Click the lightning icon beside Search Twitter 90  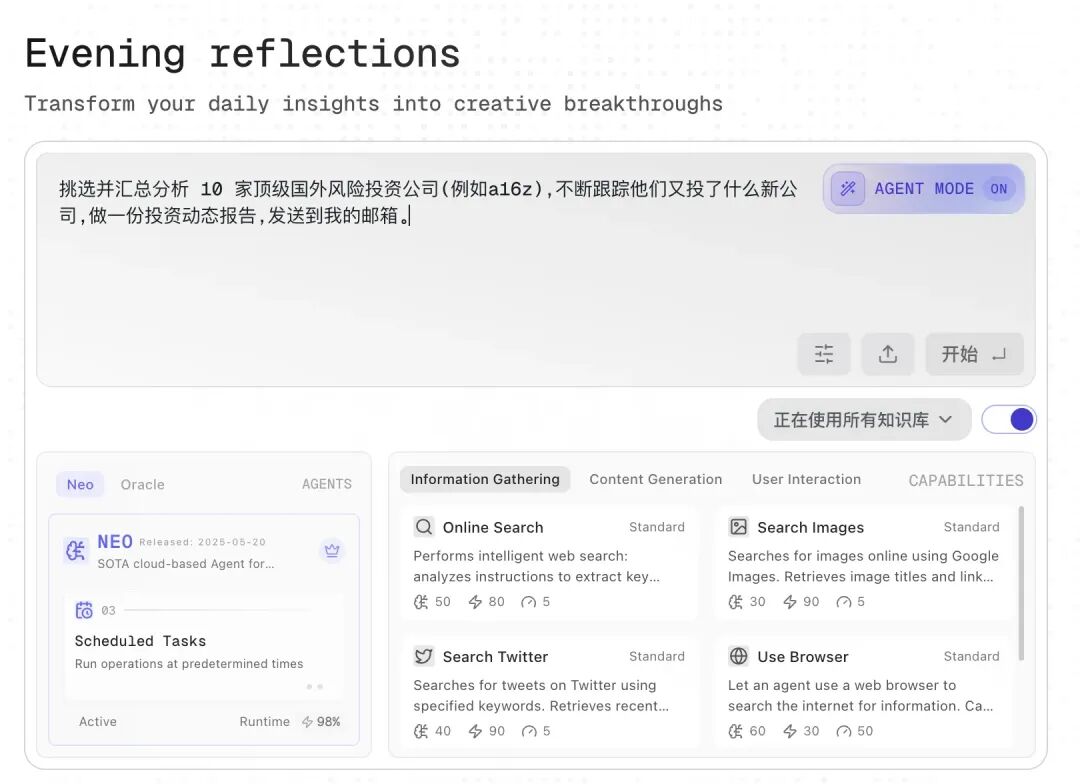[x=475, y=732]
